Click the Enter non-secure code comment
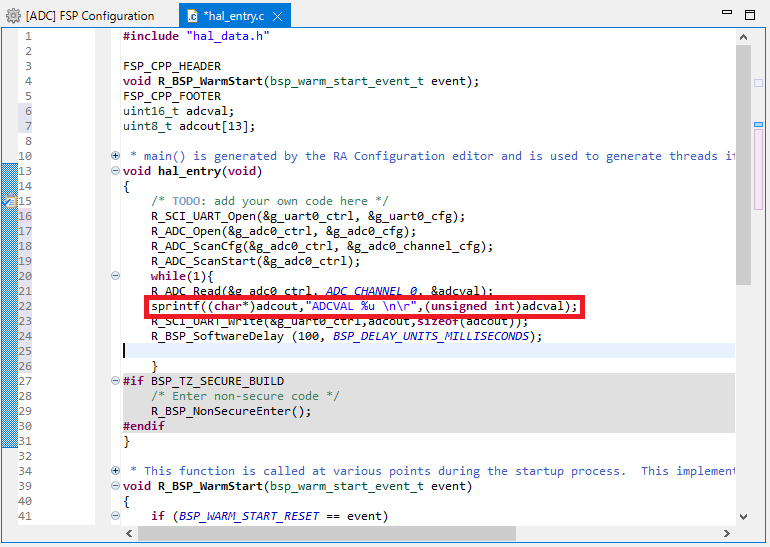 [x=245, y=396]
